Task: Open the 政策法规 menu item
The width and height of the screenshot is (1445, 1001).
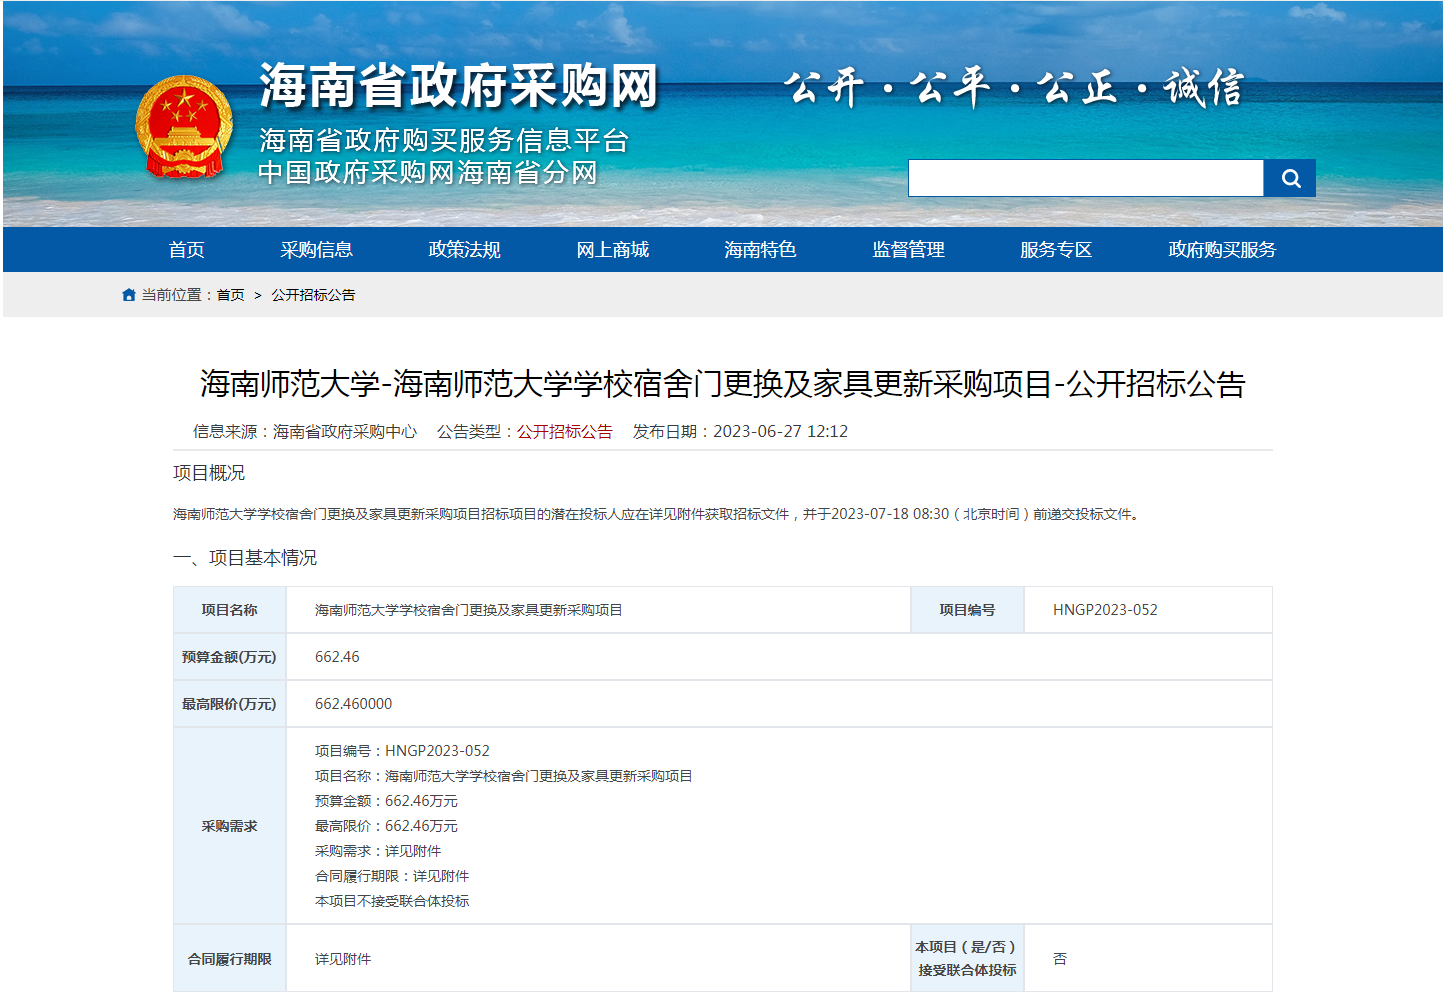Action: click(x=464, y=250)
